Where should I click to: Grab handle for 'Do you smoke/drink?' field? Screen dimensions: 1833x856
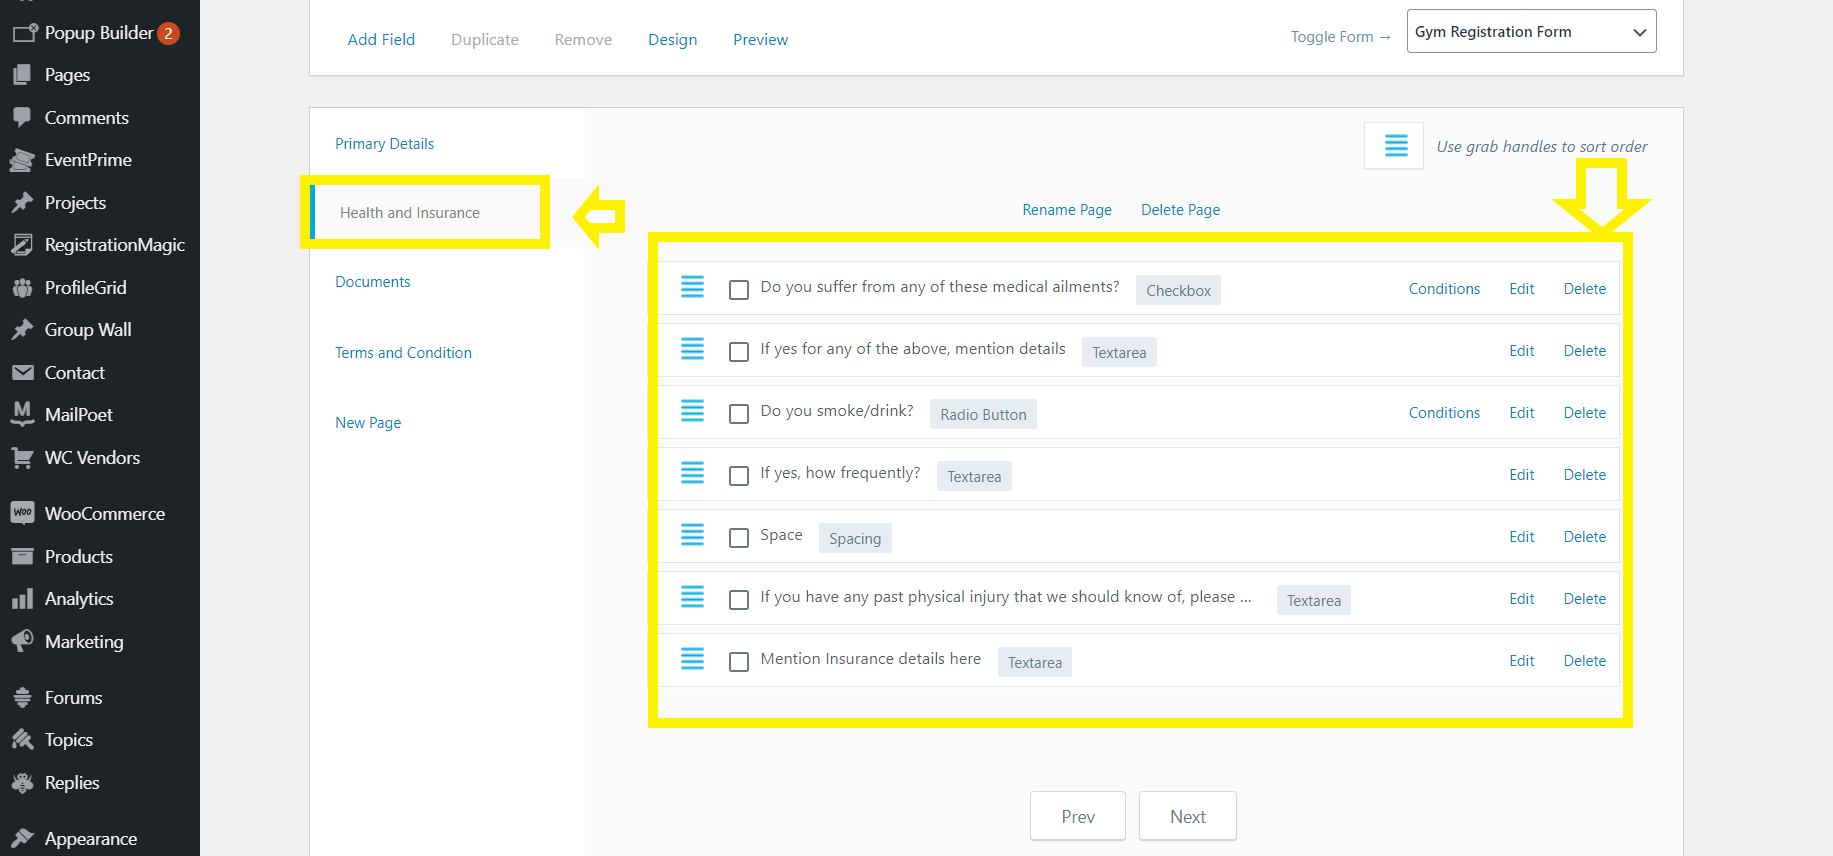[x=692, y=411]
